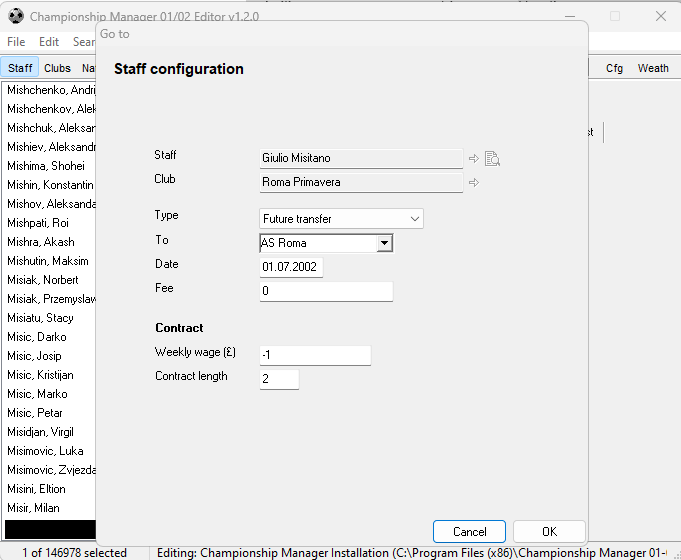681x560 pixels.
Task: Click the Cancel button
Action: (x=469, y=531)
